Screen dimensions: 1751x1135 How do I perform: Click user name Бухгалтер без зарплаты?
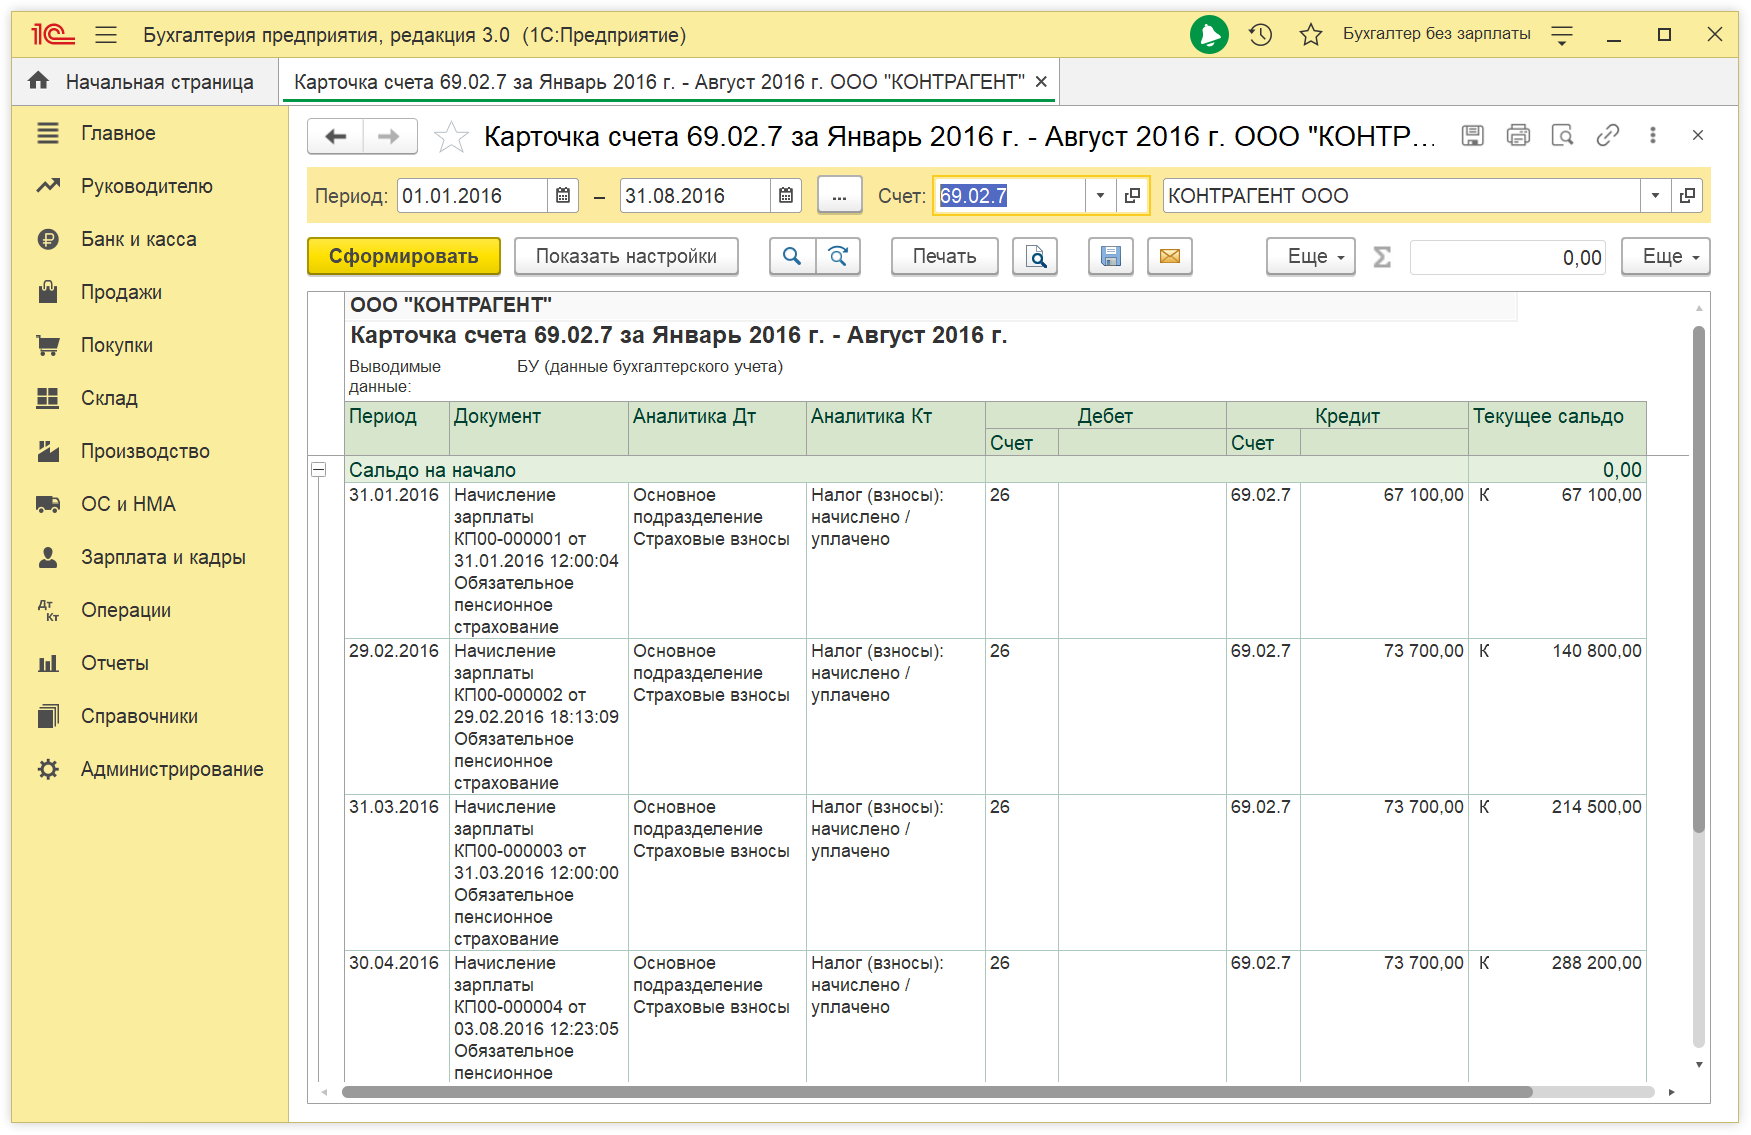coord(1436,34)
